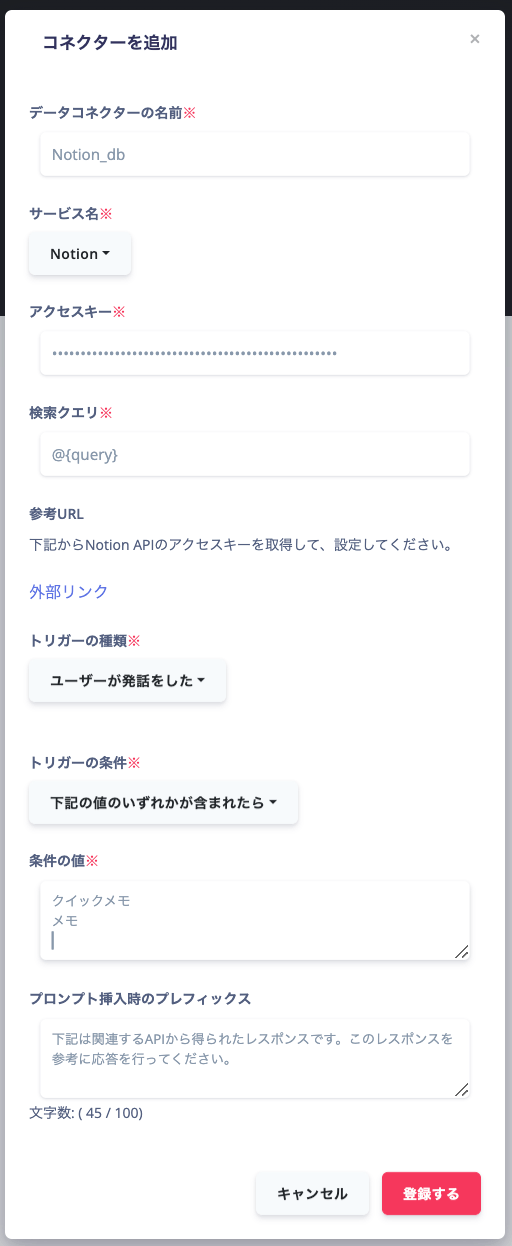Expand the 下記の値のいずれかが含まれたら condition dropdown

click(x=163, y=802)
